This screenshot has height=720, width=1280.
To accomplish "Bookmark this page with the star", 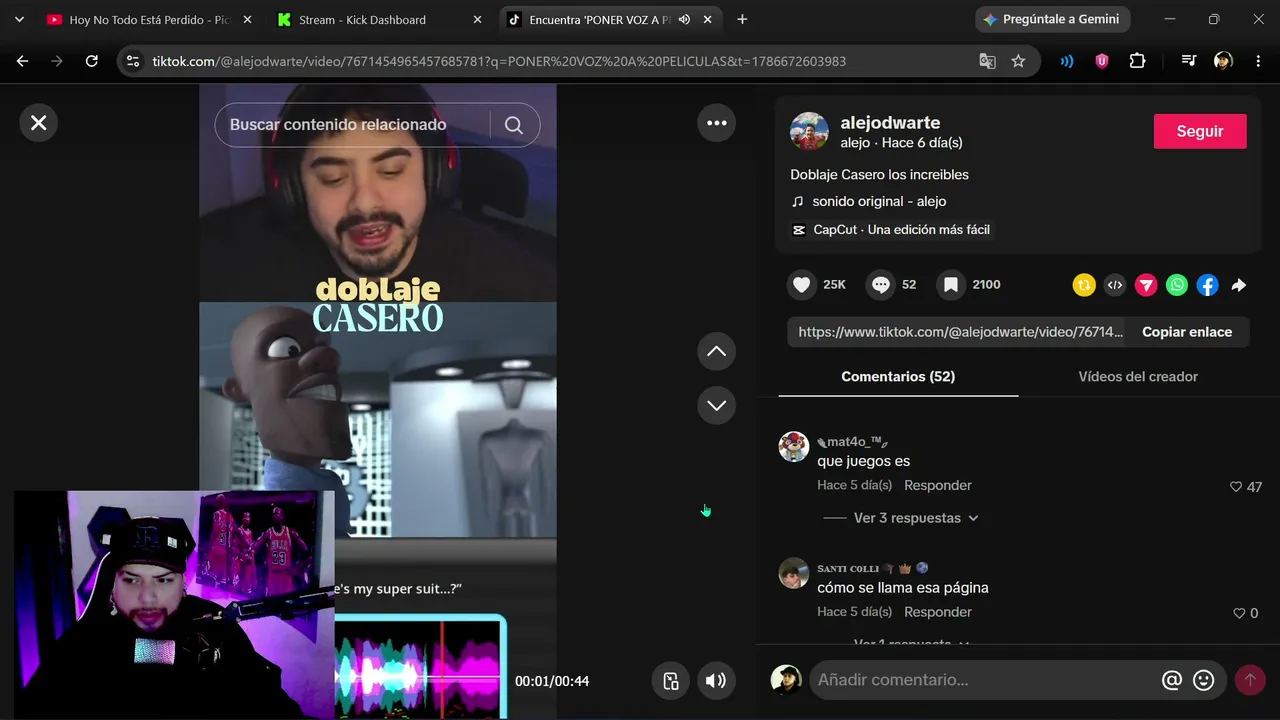I will point(1018,61).
